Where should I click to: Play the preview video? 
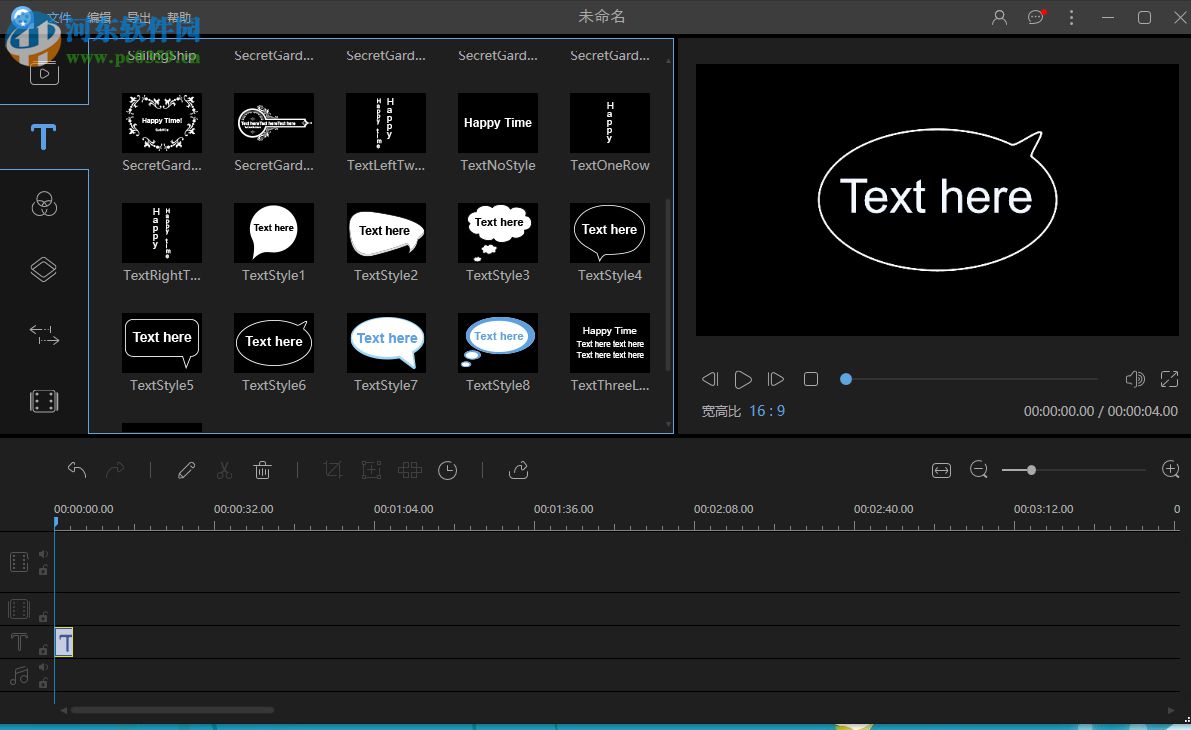point(743,379)
